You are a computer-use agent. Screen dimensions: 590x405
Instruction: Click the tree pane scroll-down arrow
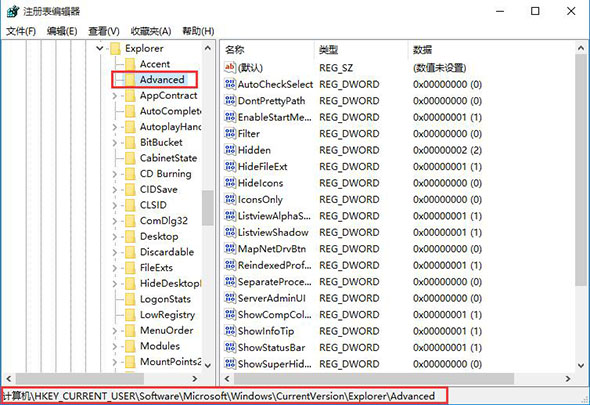[208, 365]
